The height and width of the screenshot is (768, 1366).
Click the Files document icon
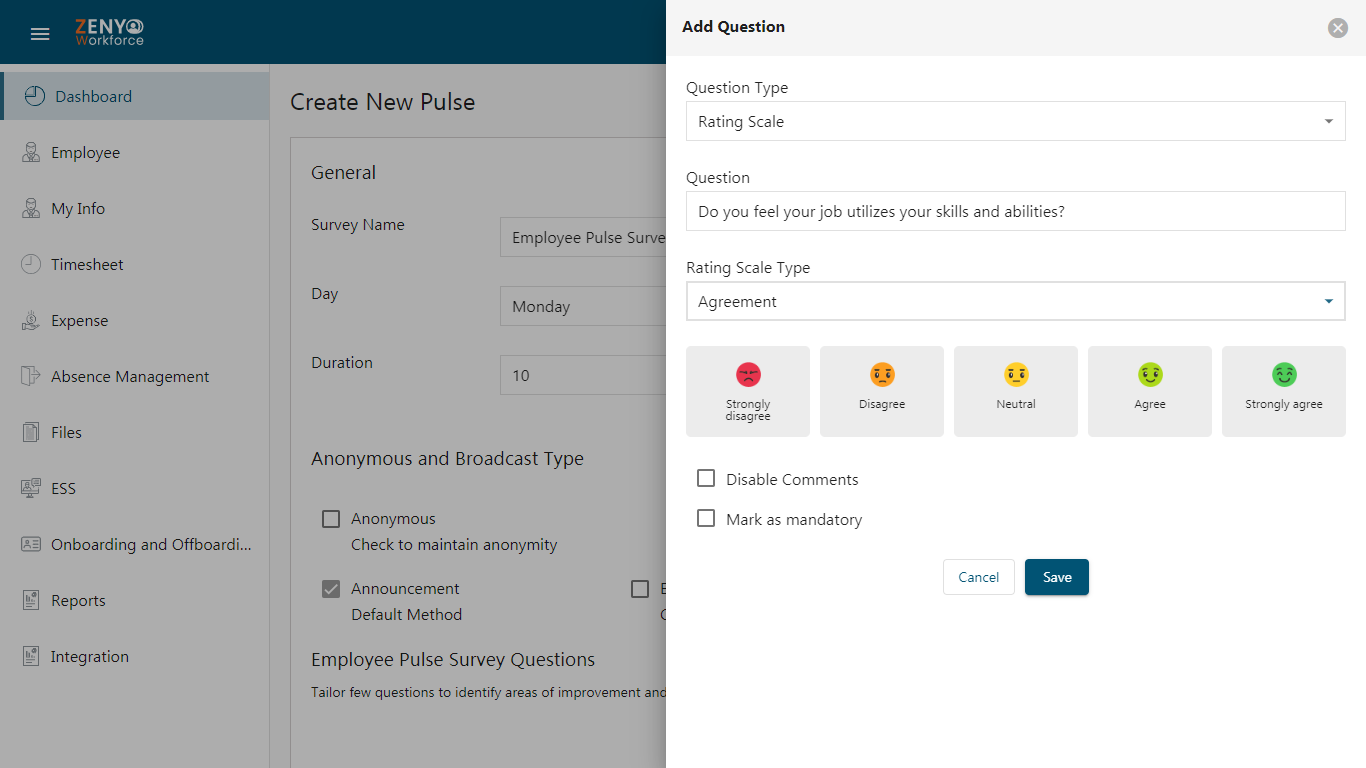coord(31,432)
